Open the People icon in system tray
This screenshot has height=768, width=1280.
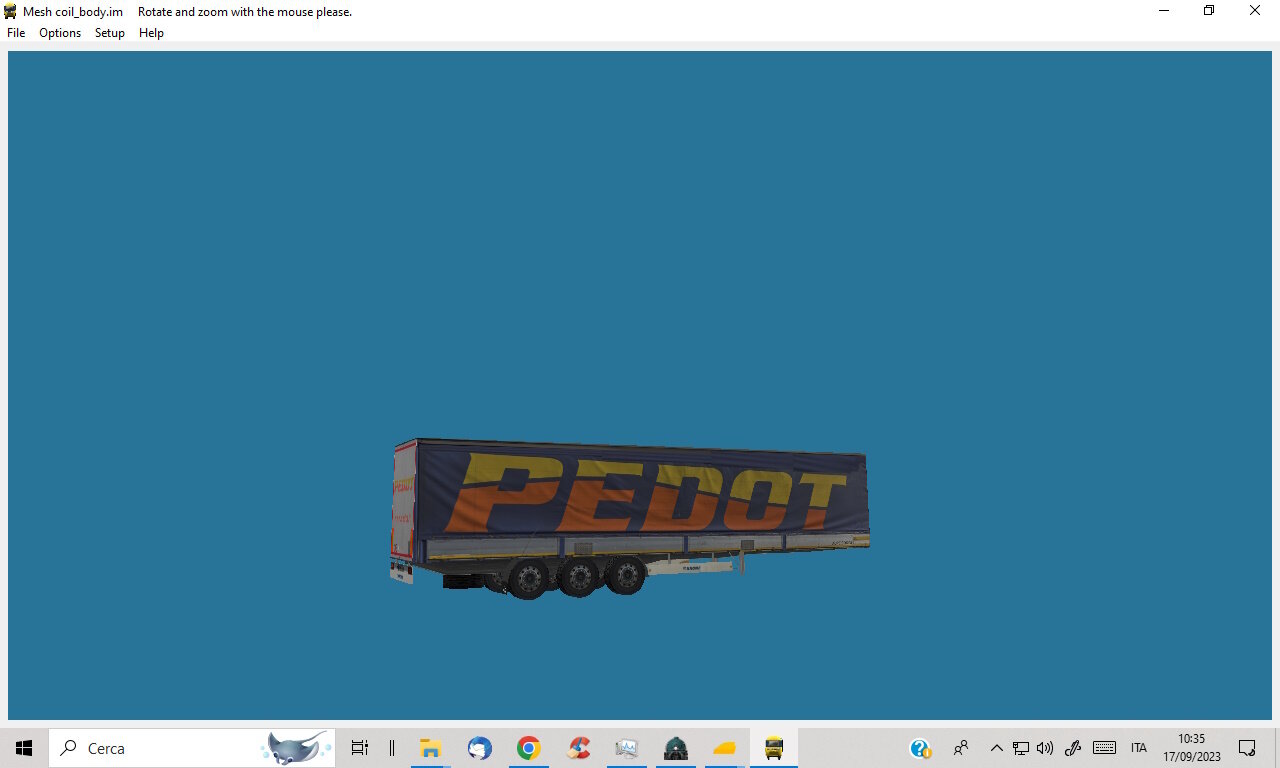click(961, 748)
